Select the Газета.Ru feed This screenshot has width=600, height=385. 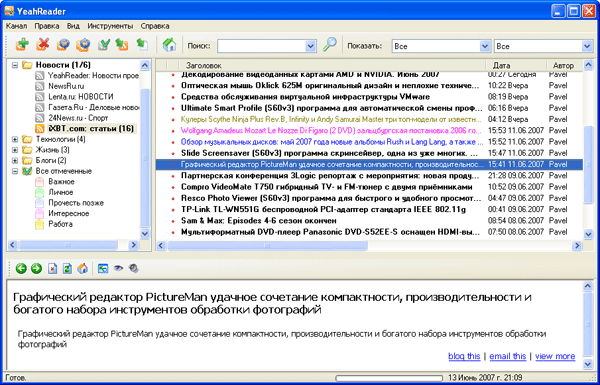(93, 108)
